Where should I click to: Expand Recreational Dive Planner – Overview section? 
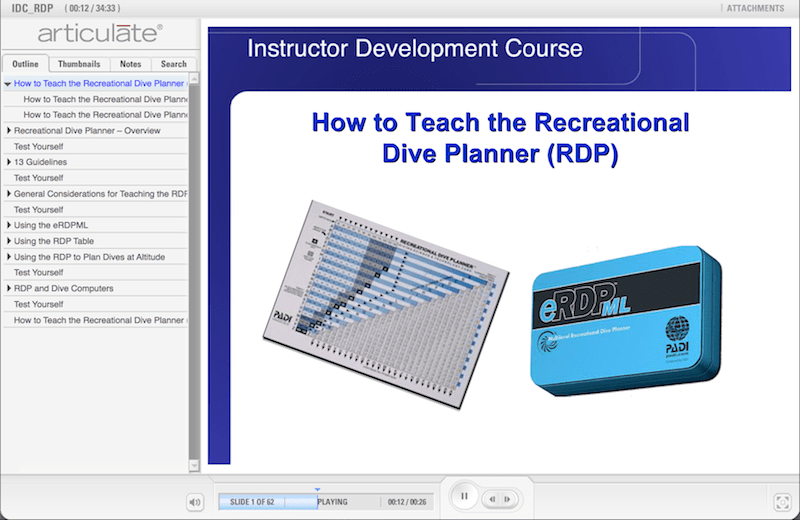coord(9,131)
